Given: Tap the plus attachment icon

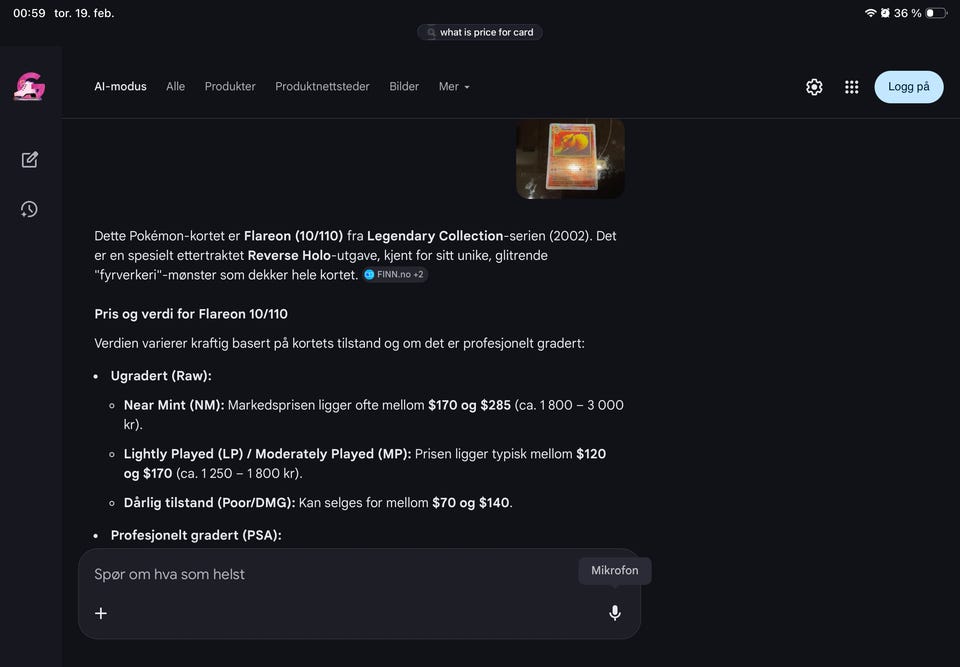Looking at the screenshot, I should click(x=101, y=613).
